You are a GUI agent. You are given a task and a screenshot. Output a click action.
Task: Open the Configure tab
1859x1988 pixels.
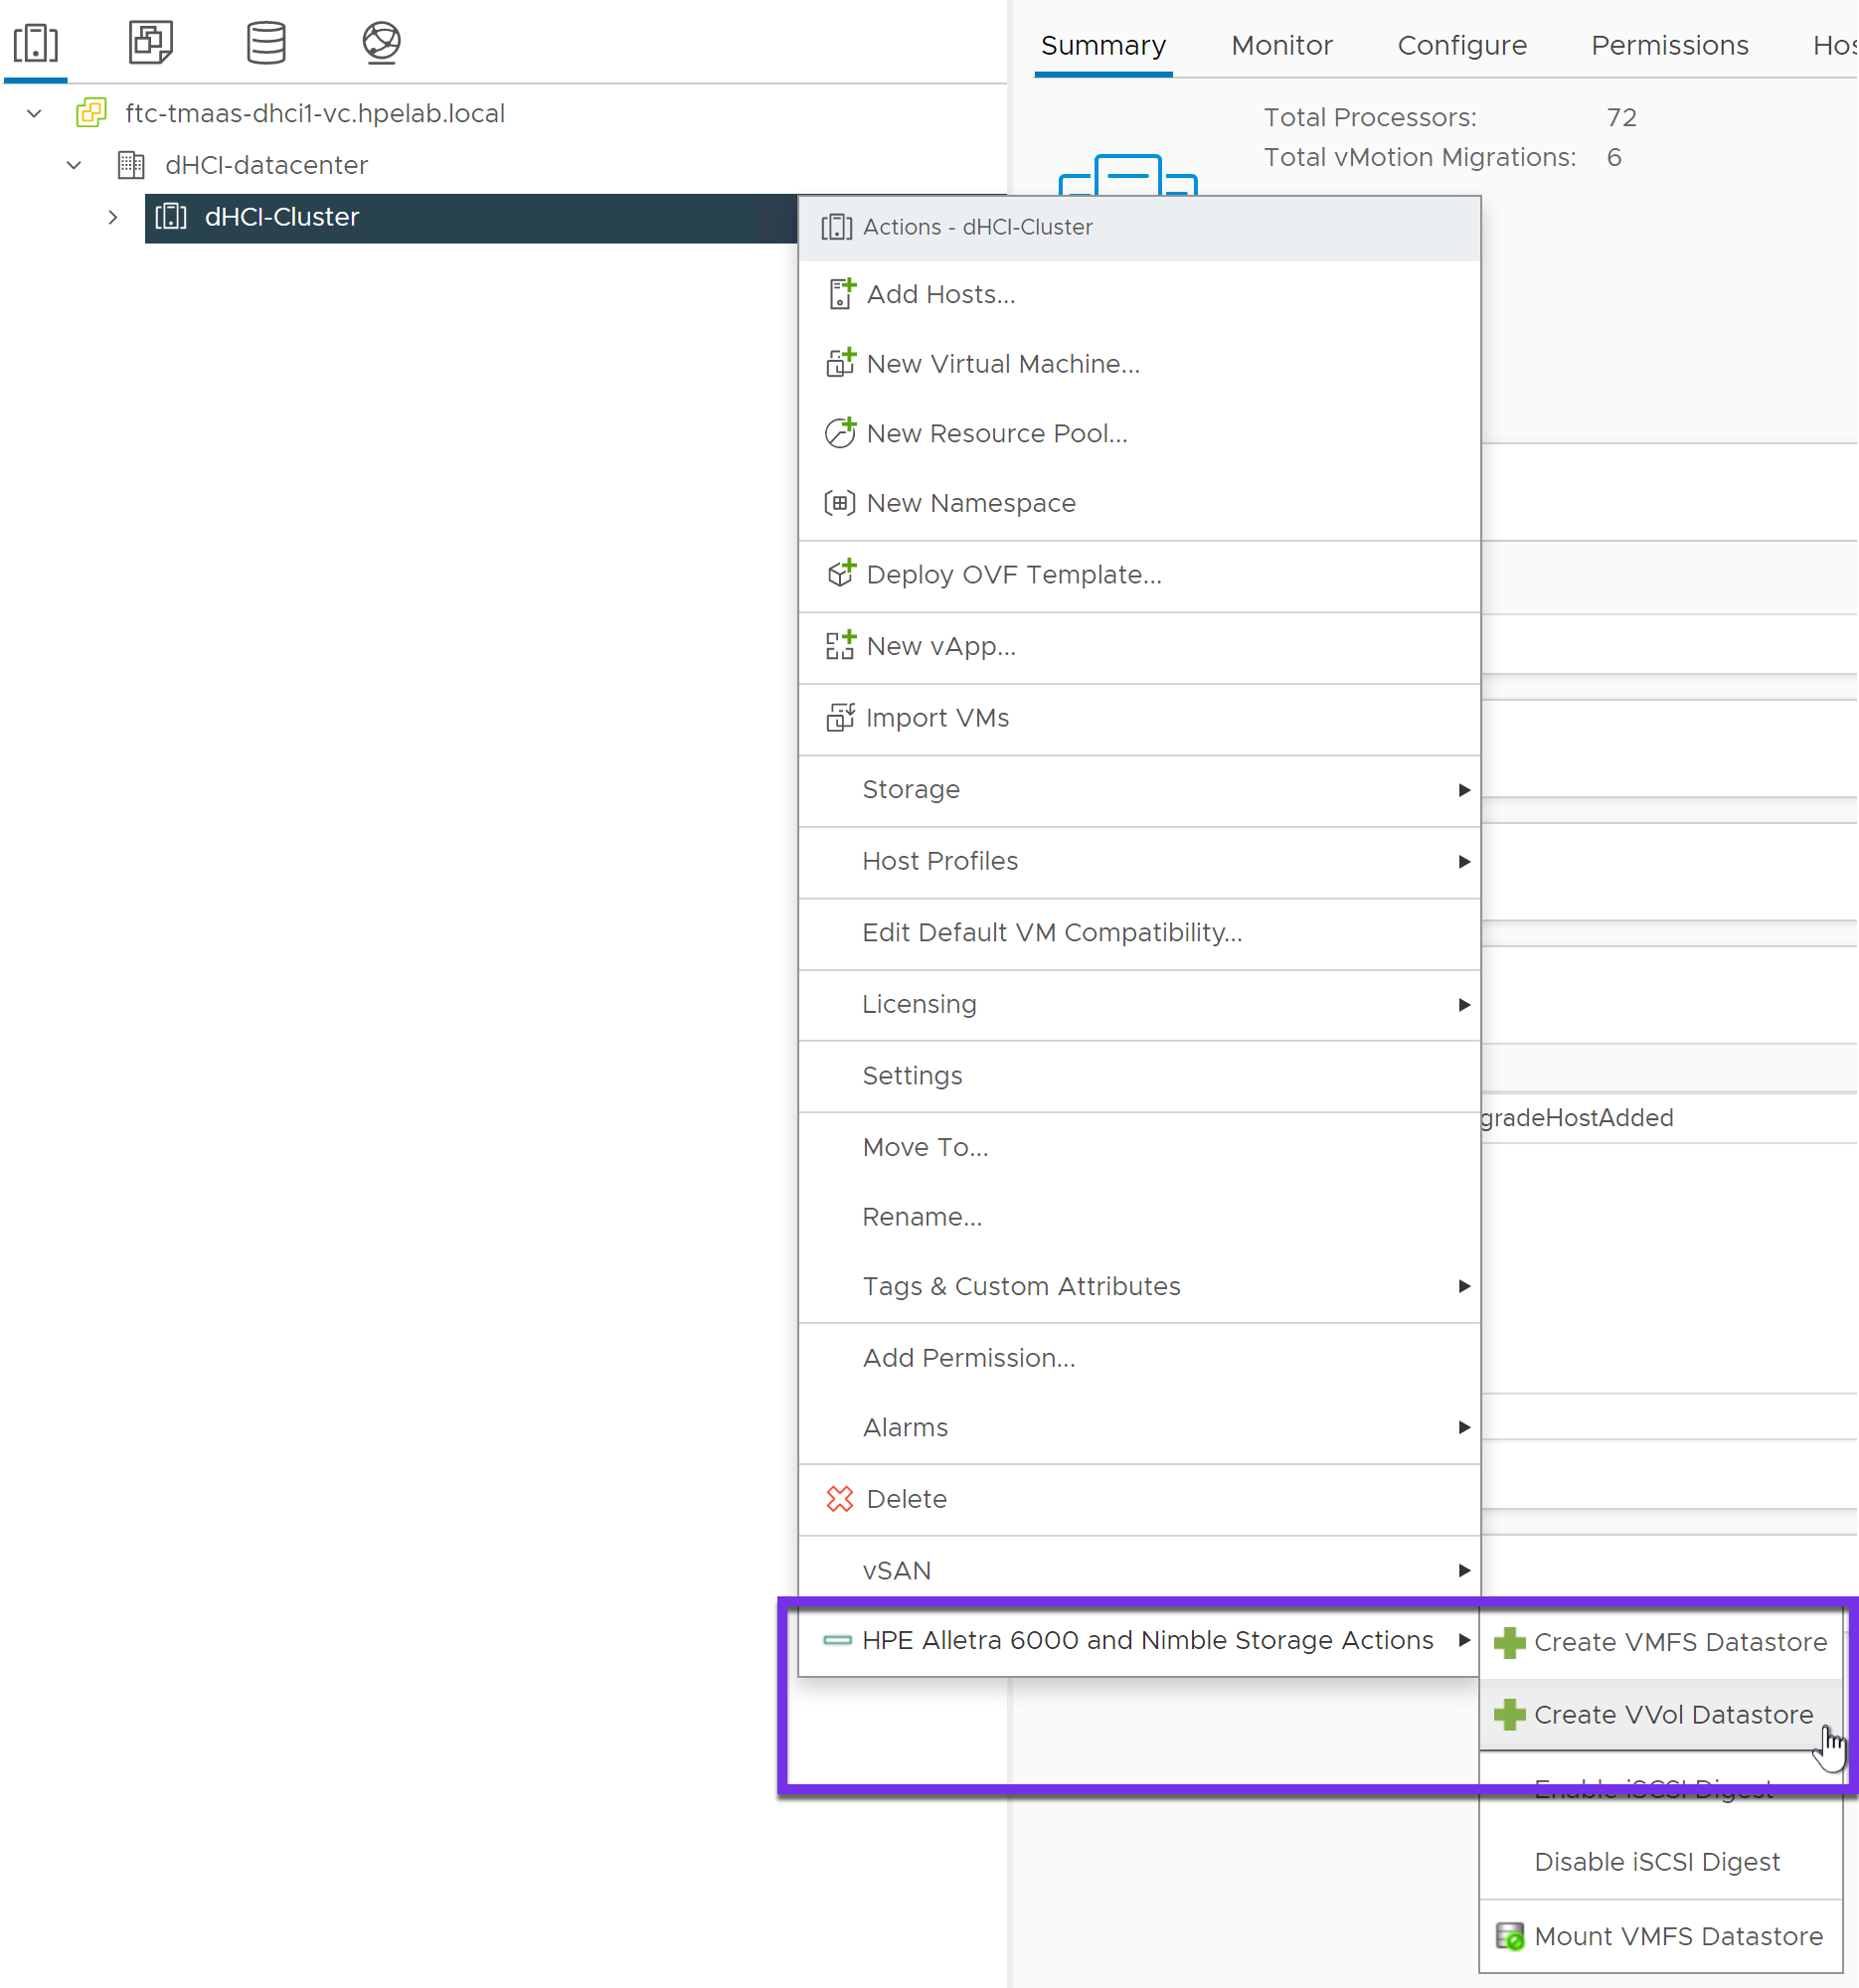click(1461, 45)
